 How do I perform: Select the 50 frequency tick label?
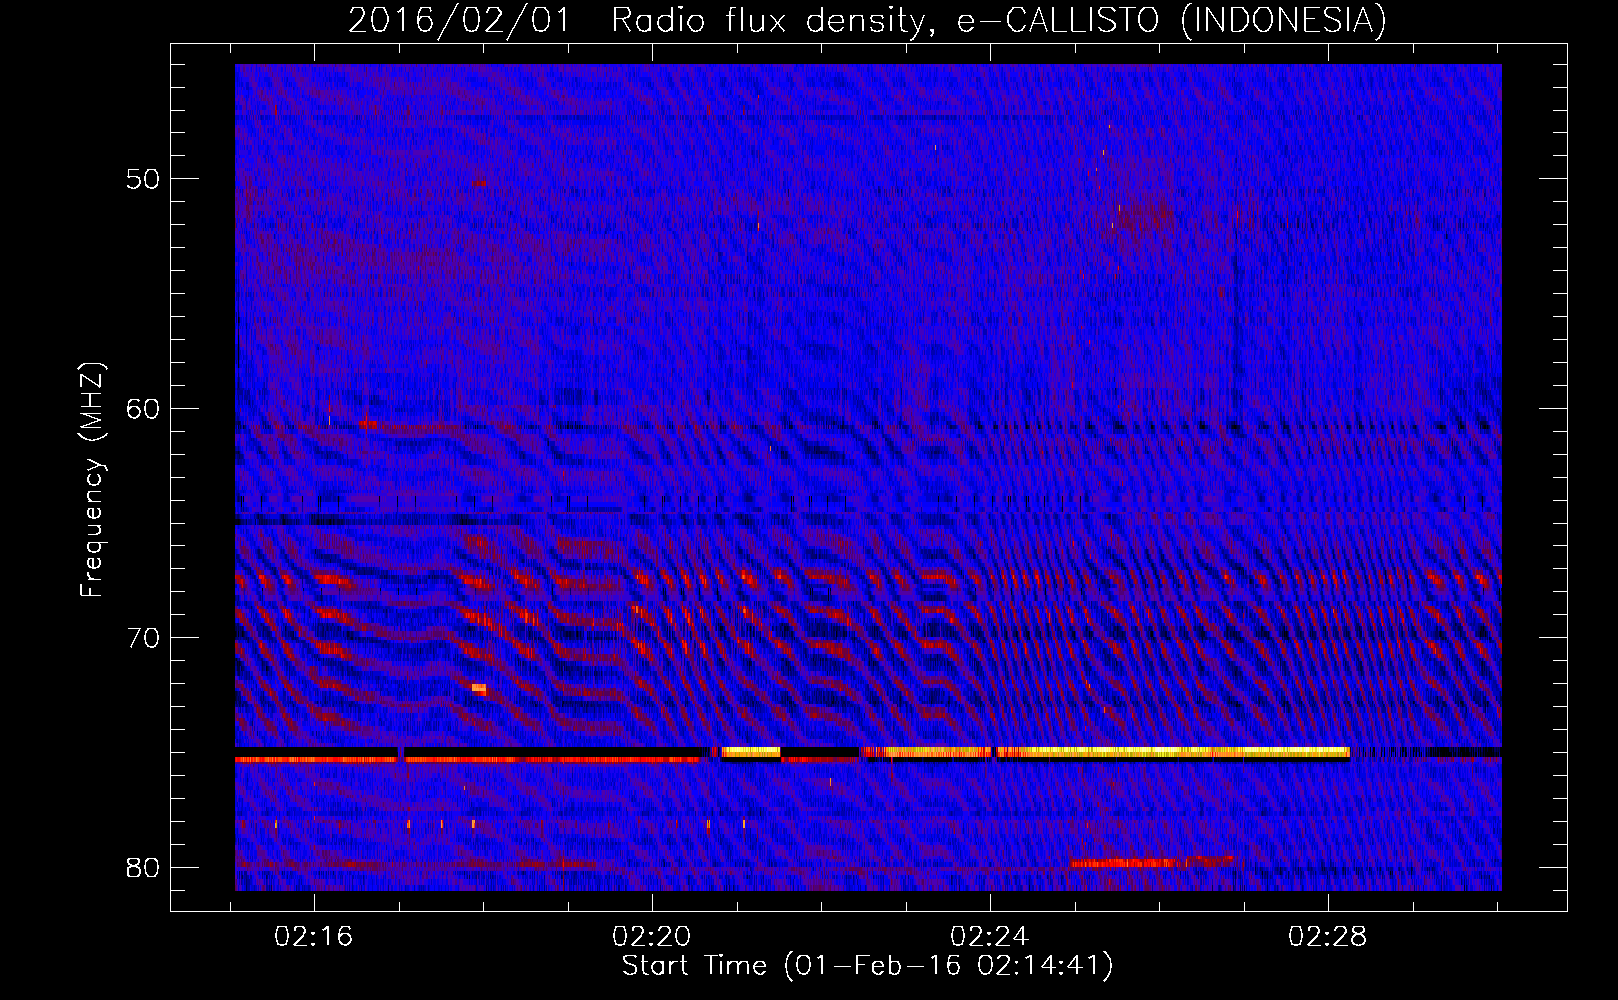[143, 179]
